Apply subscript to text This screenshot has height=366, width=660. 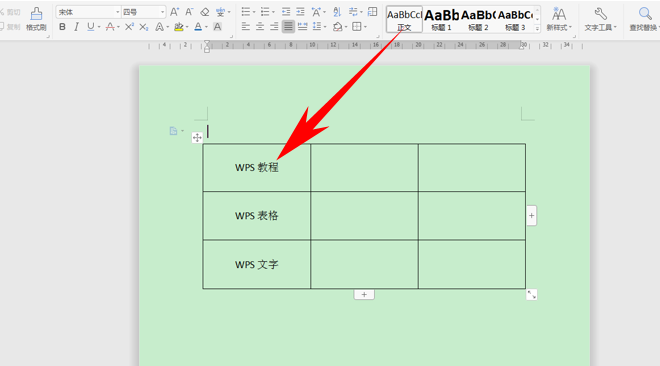[144, 27]
